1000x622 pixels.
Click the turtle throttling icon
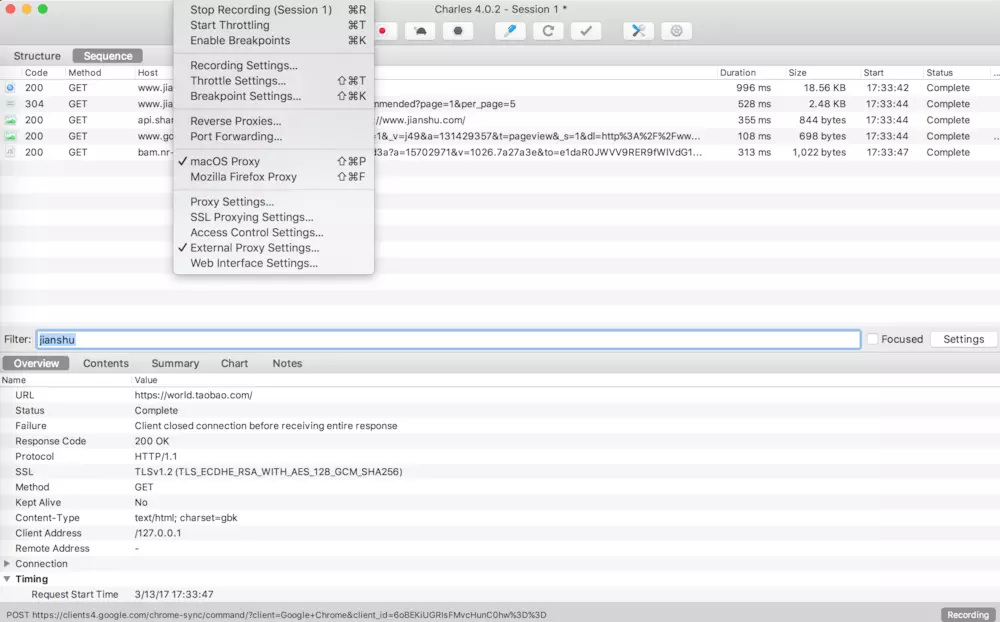[x=421, y=31]
